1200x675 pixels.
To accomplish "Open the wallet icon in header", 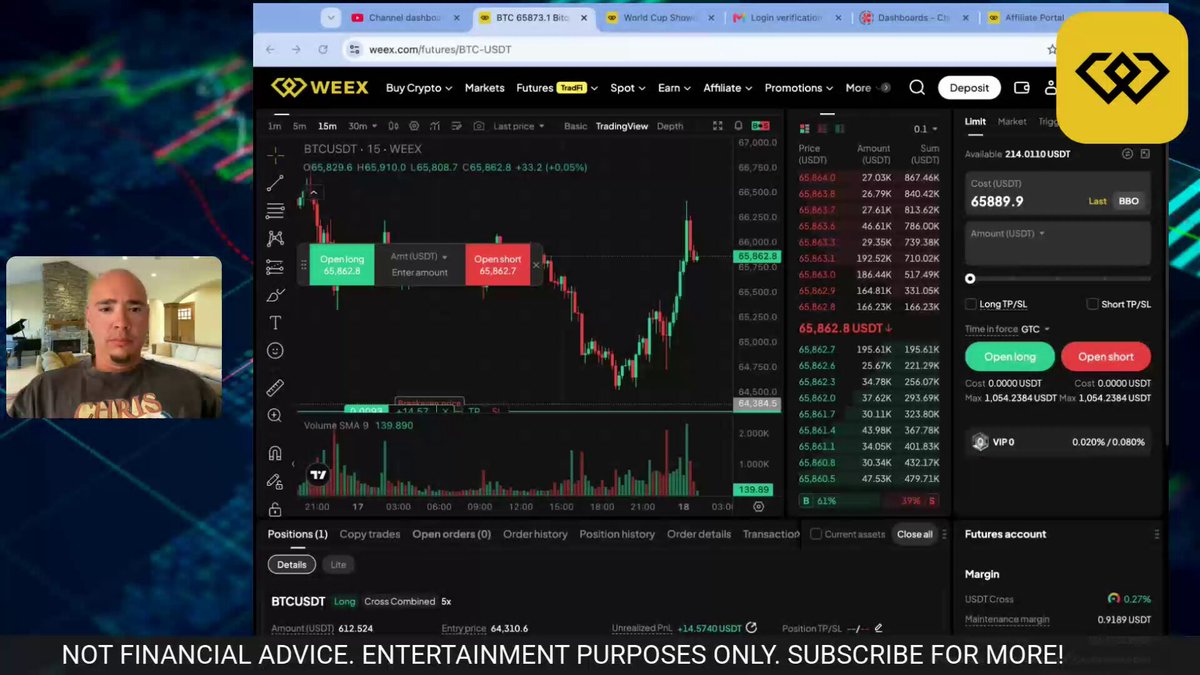I will point(1022,88).
